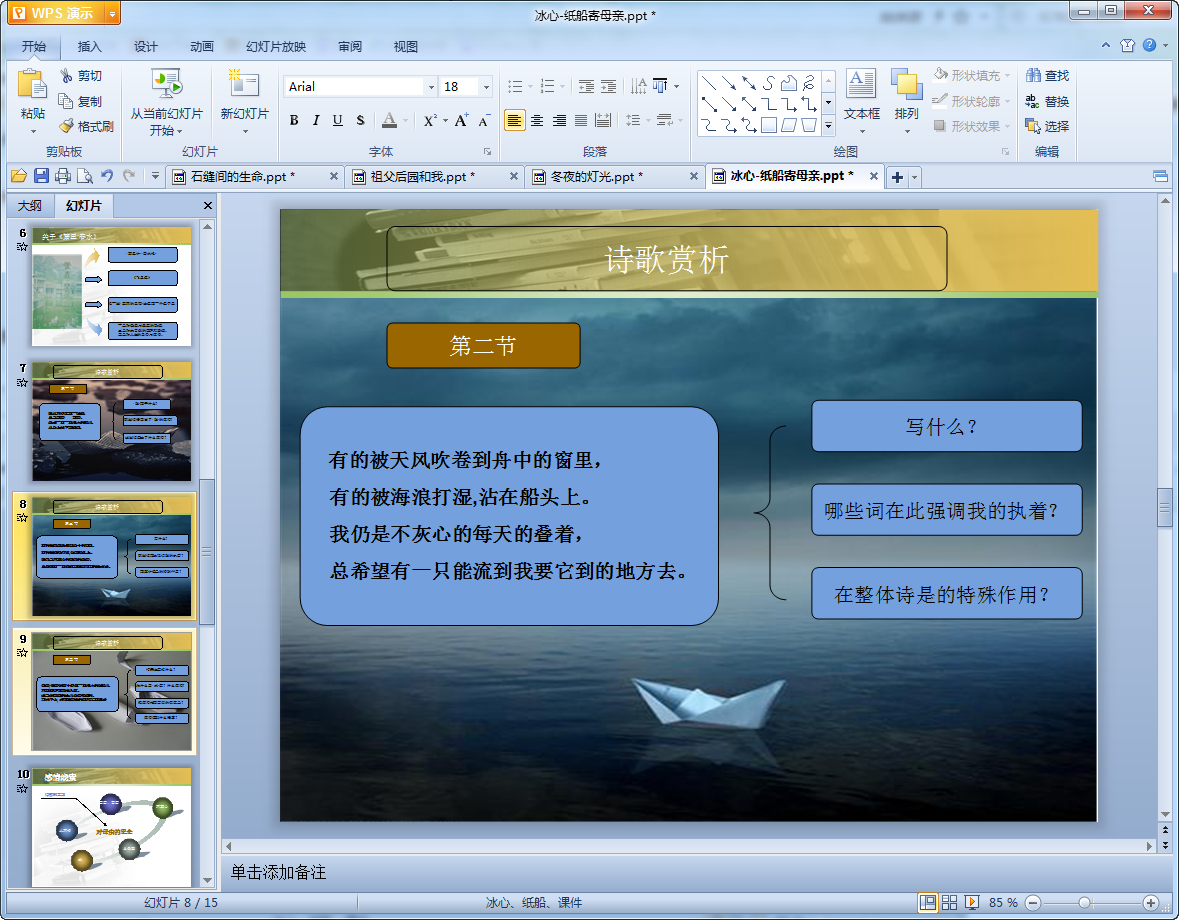This screenshot has height=920, width=1179.
Task: Click the Save disk icon
Action: 41,176
